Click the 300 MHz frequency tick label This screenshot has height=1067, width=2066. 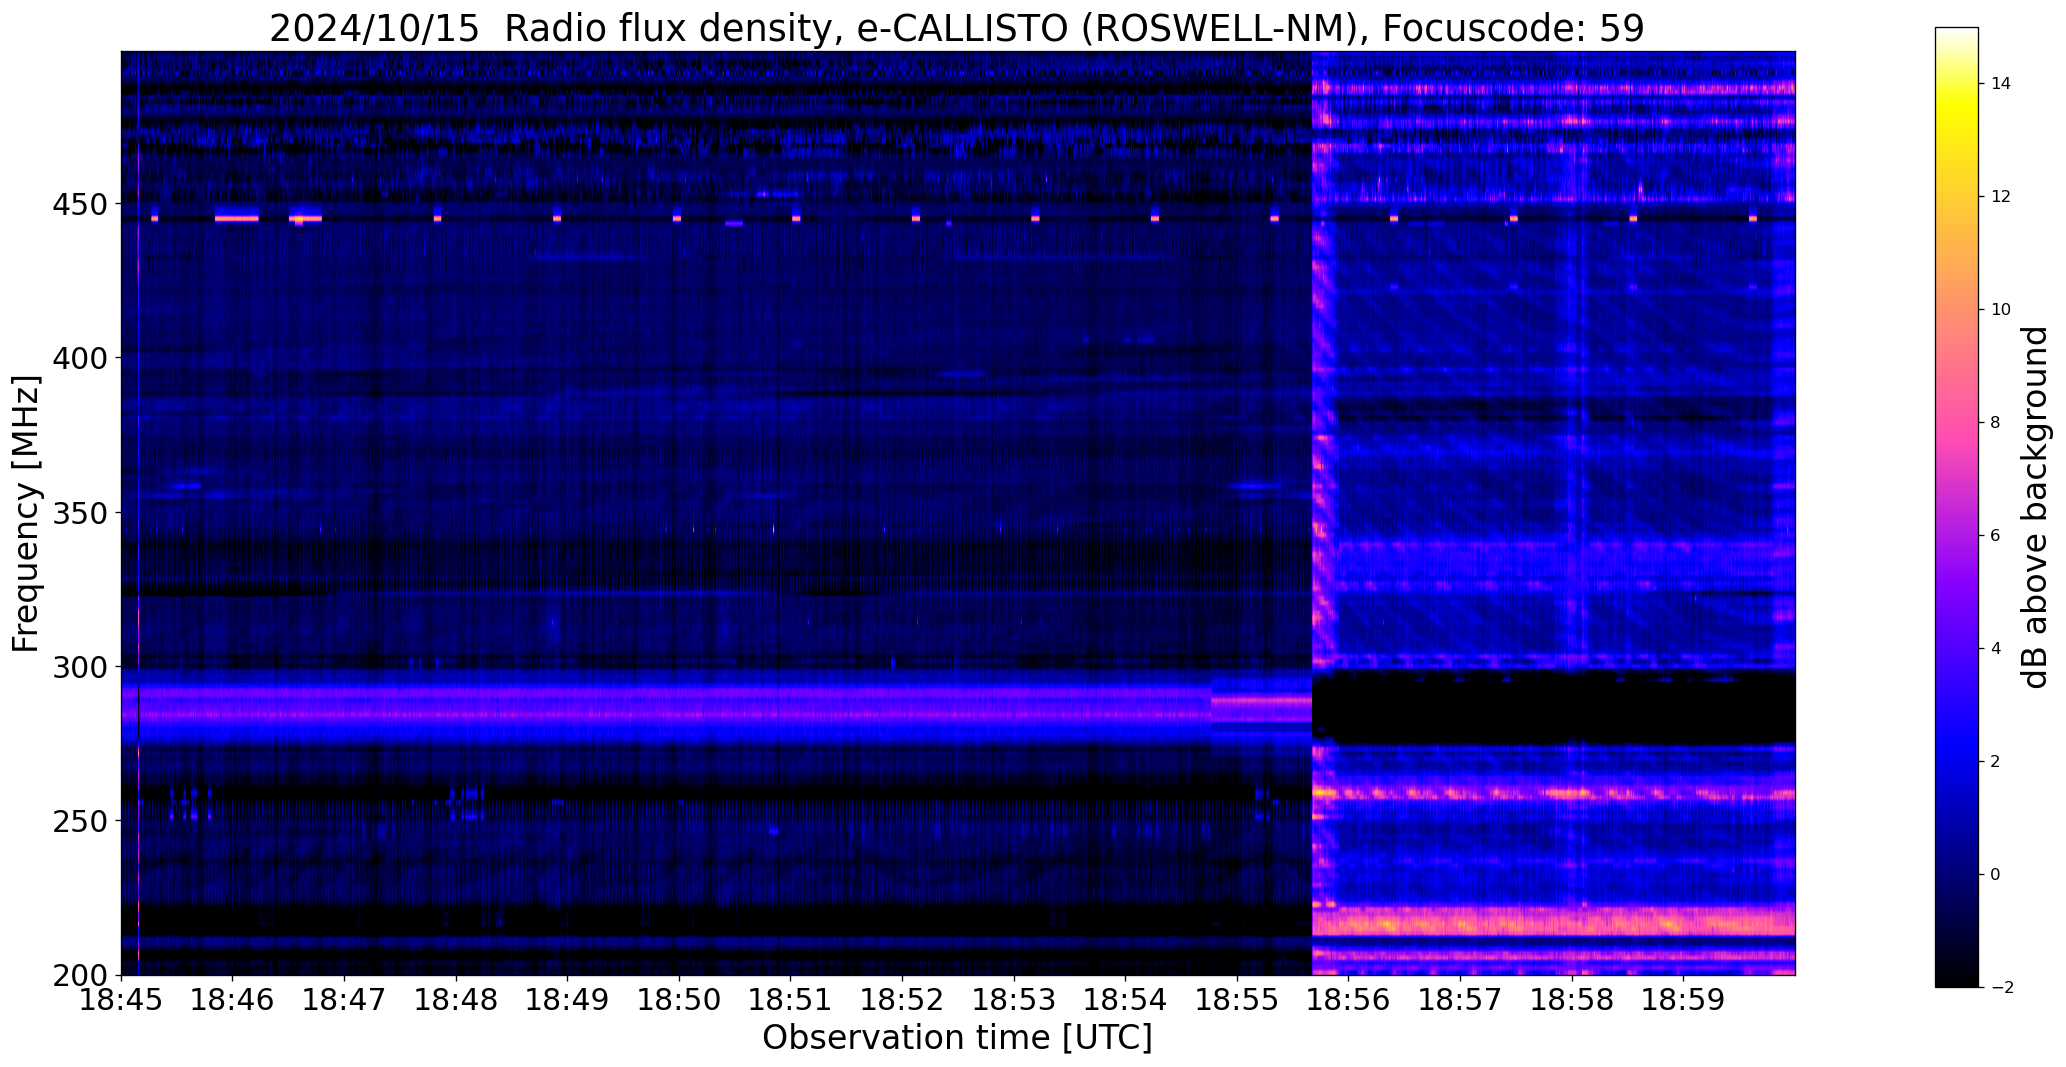tap(79, 667)
